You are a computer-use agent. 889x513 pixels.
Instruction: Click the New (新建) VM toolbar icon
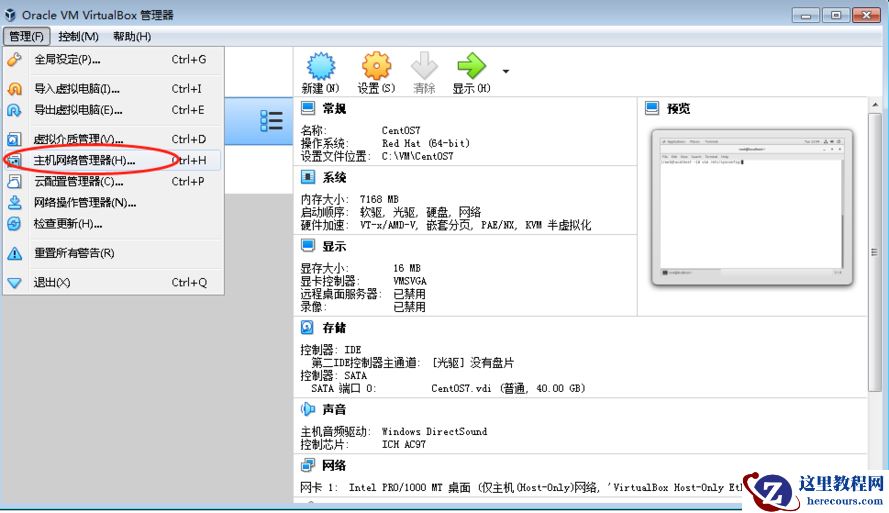point(321,66)
